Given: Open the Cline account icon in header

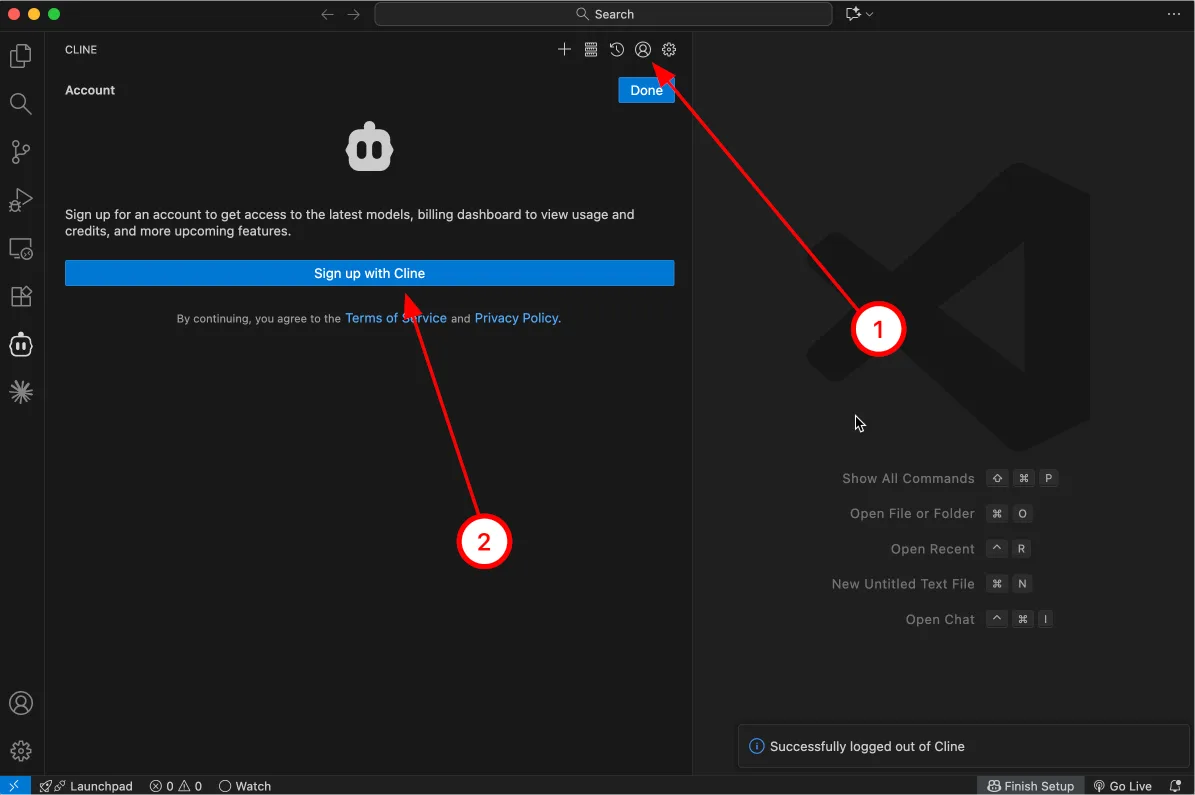Looking at the screenshot, I should (x=643, y=50).
